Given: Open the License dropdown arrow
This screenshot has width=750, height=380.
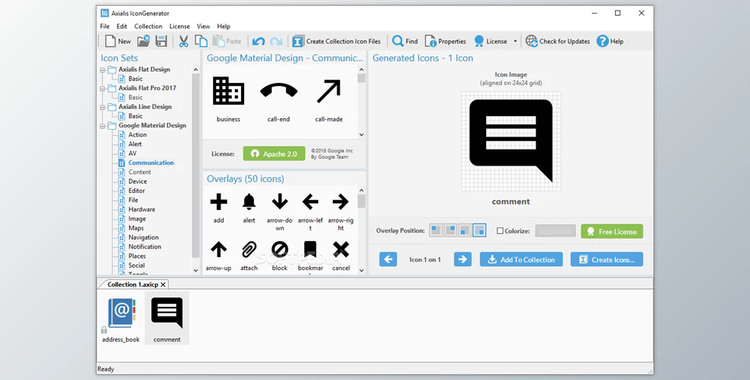Looking at the screenshot, I should 515,41.
